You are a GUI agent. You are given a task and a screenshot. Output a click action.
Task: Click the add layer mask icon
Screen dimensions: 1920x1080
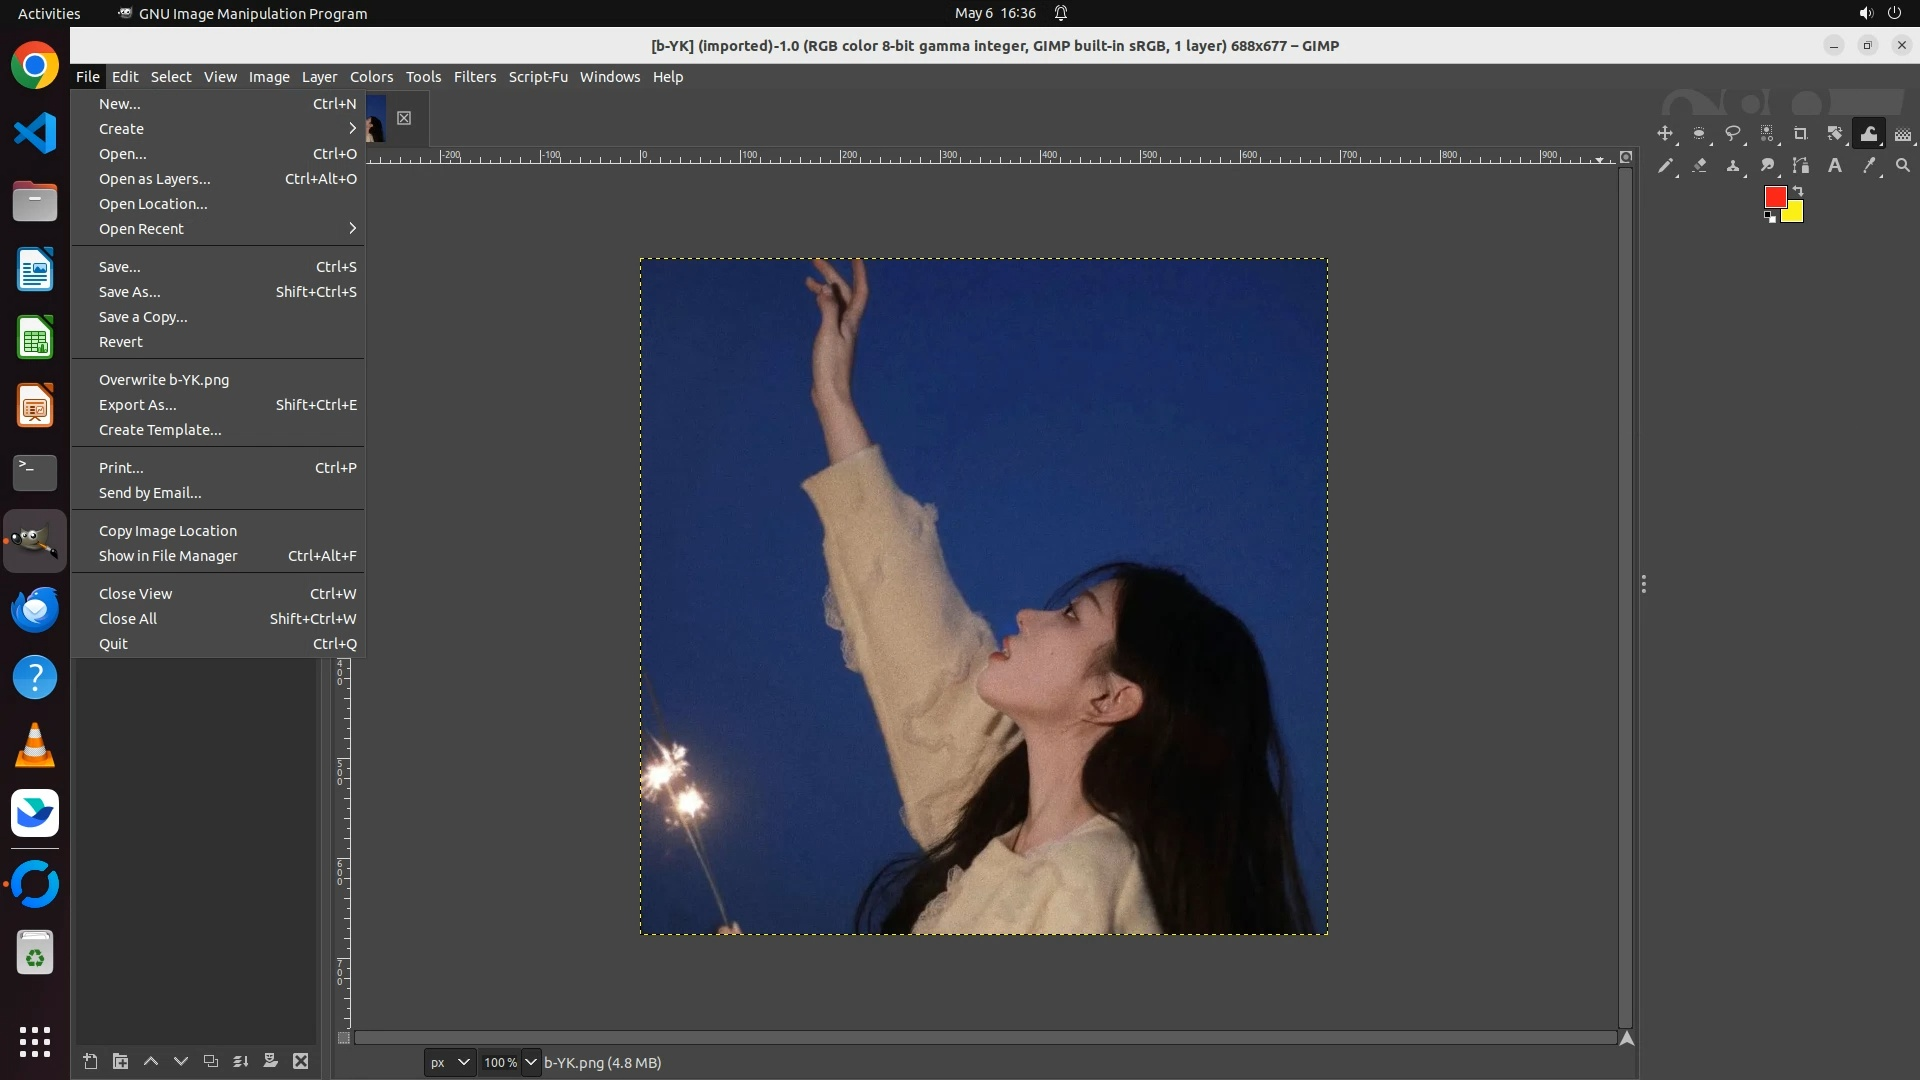click(x=270, y=1061)
